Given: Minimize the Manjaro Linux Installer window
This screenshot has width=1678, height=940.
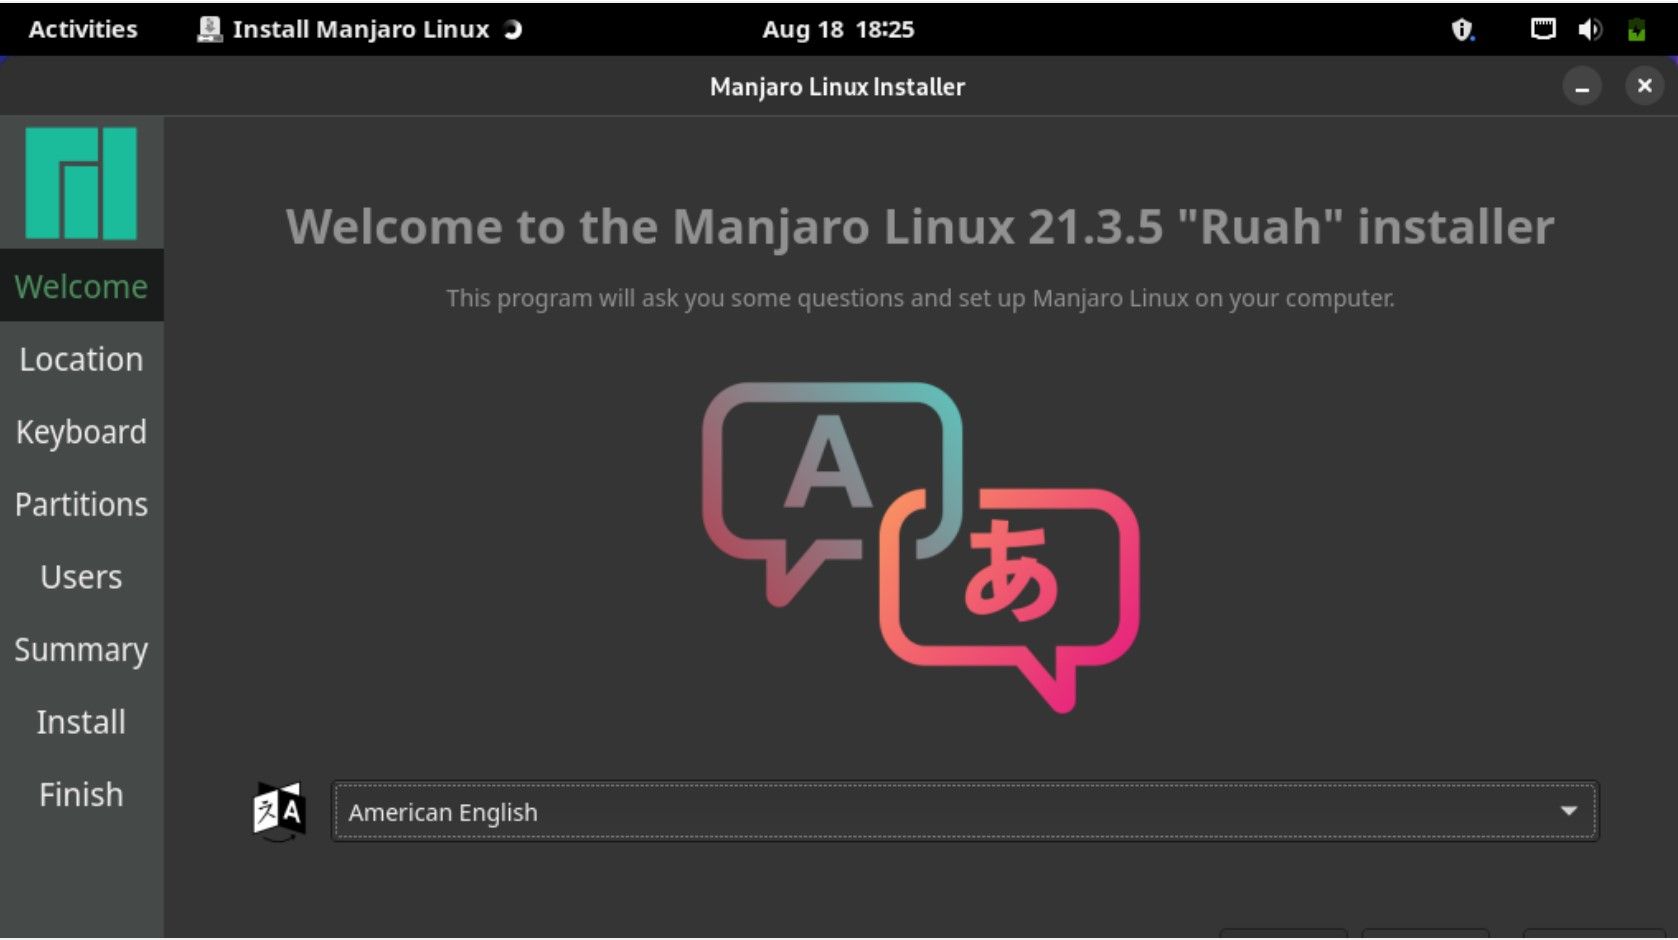Looking at the screenshot, I should pyautogui.click(x=1582, y=87).
